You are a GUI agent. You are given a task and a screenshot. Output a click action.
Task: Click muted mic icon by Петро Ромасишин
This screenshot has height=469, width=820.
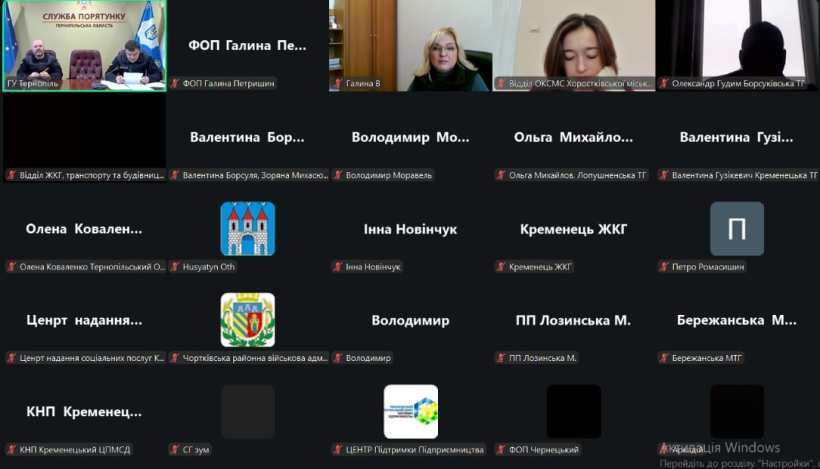664,267
